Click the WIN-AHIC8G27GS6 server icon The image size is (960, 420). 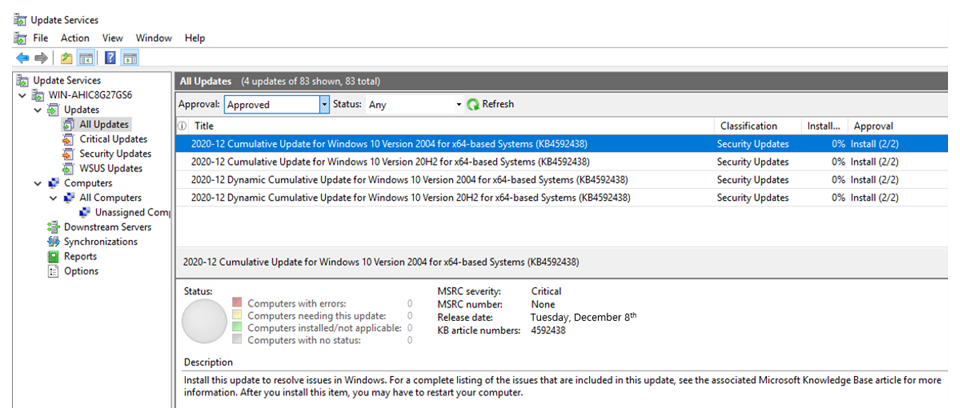(39, 95)
